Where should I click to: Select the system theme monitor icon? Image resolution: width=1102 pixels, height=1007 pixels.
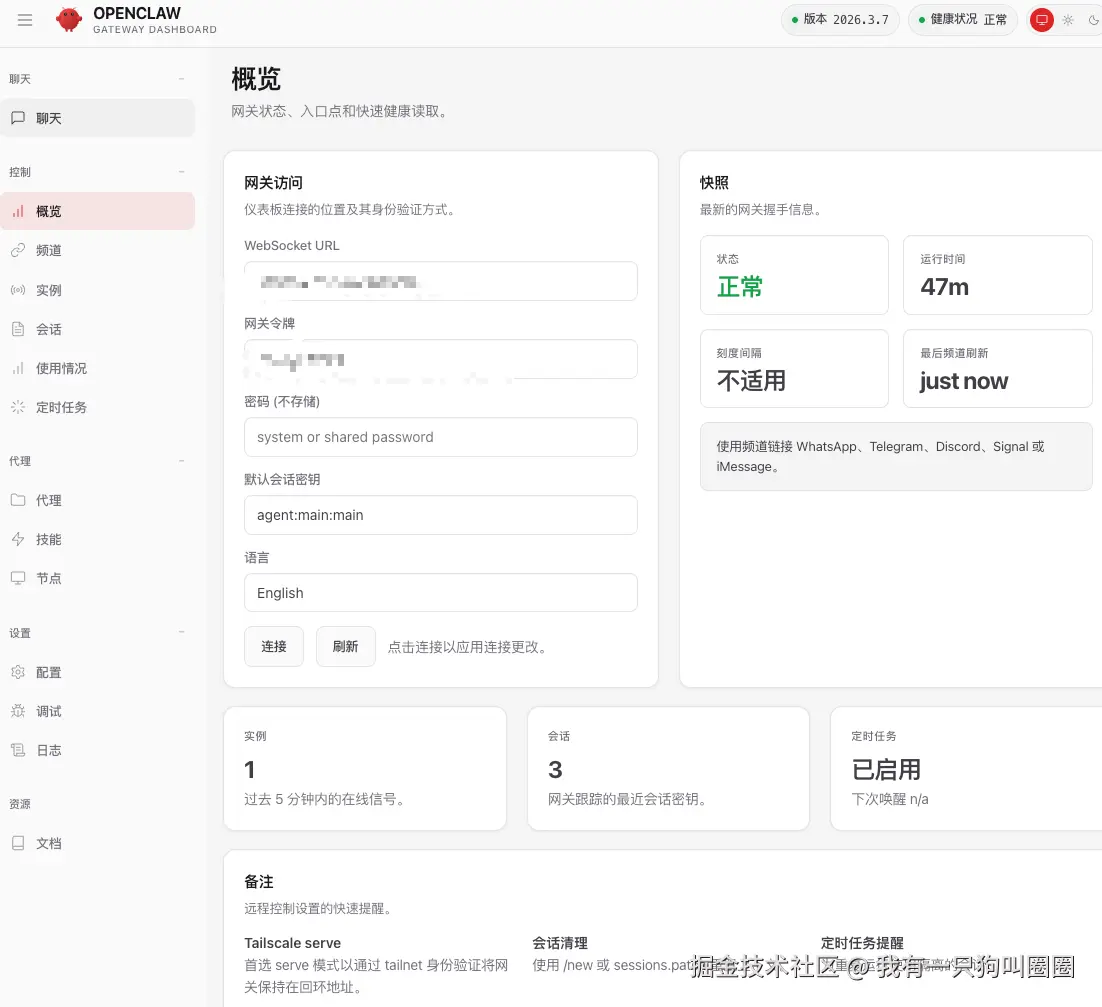[x=1042, y=20]
